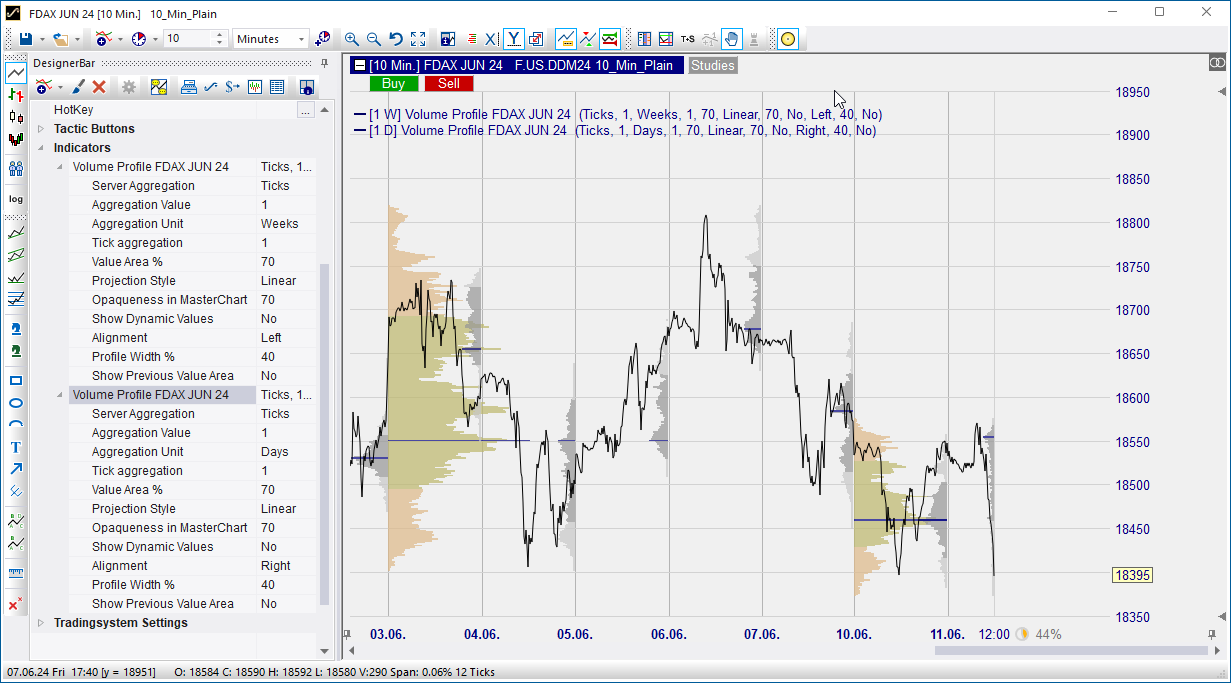
Task: Open the Studies tab on chart
Action: click(x=712, y=65)
